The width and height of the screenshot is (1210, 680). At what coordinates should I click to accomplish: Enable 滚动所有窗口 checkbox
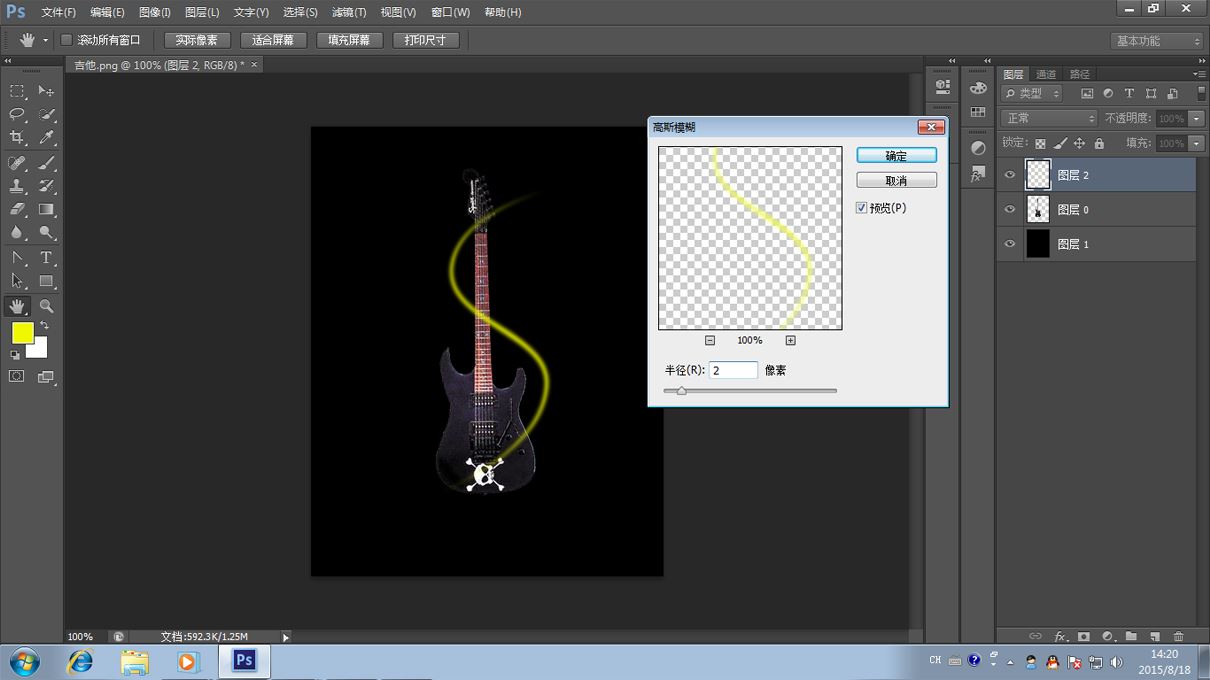[67, 40]
